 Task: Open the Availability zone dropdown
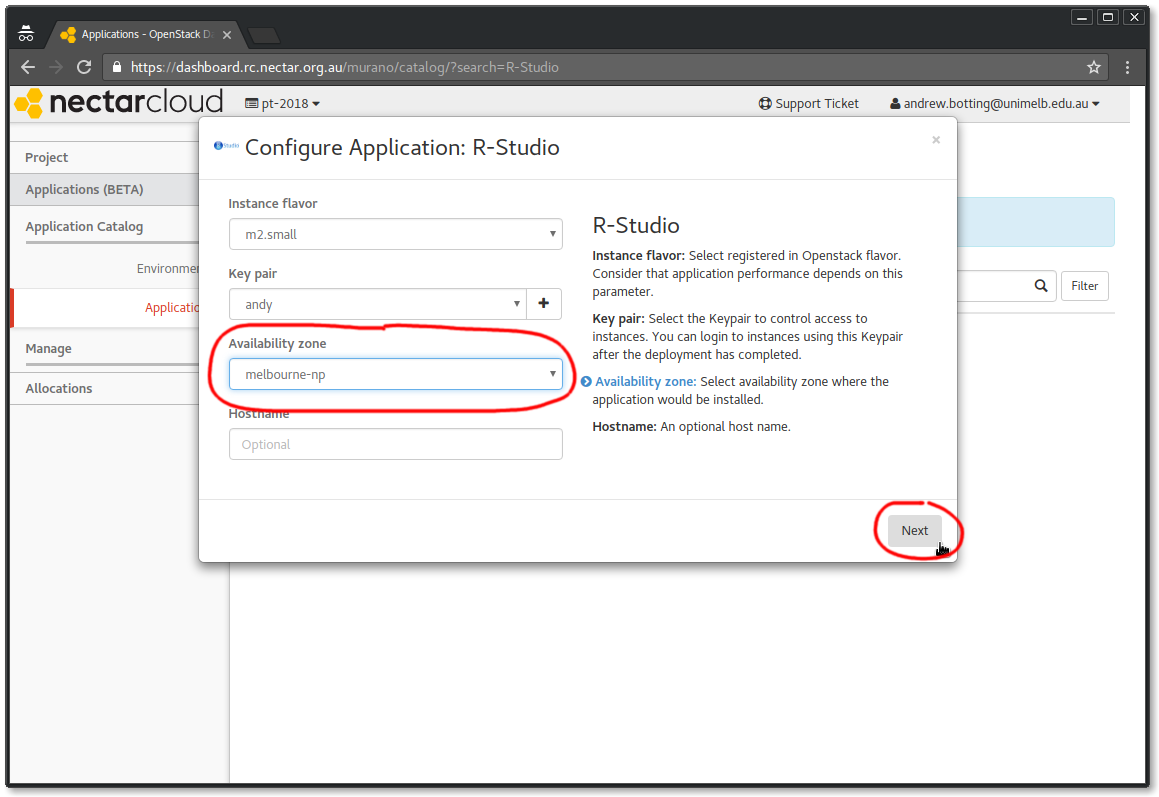[x=395, y=373]
